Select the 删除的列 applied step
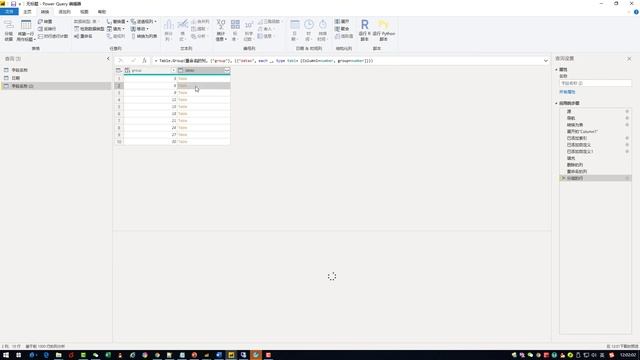Screen dimensions: 640x360 [x=575, y=165]
